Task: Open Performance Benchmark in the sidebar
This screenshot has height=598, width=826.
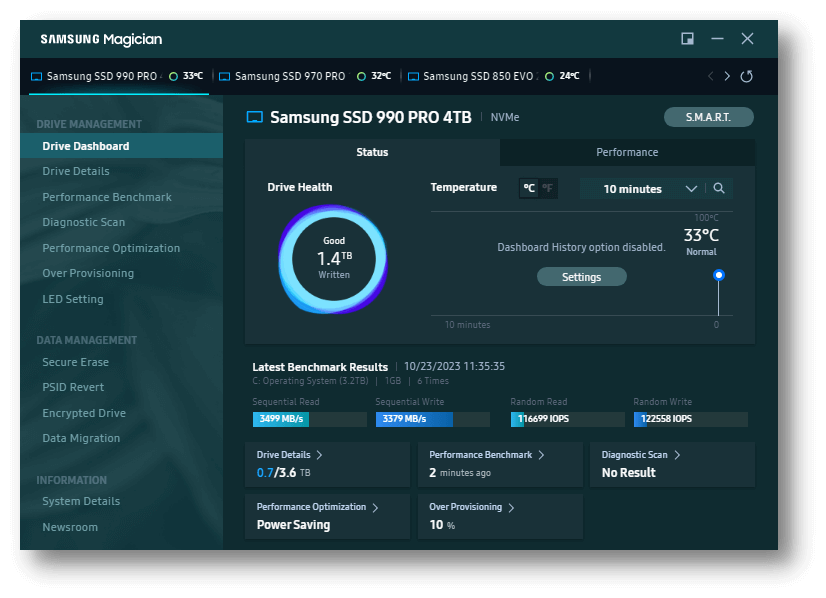Action: [x=107, y=197]
